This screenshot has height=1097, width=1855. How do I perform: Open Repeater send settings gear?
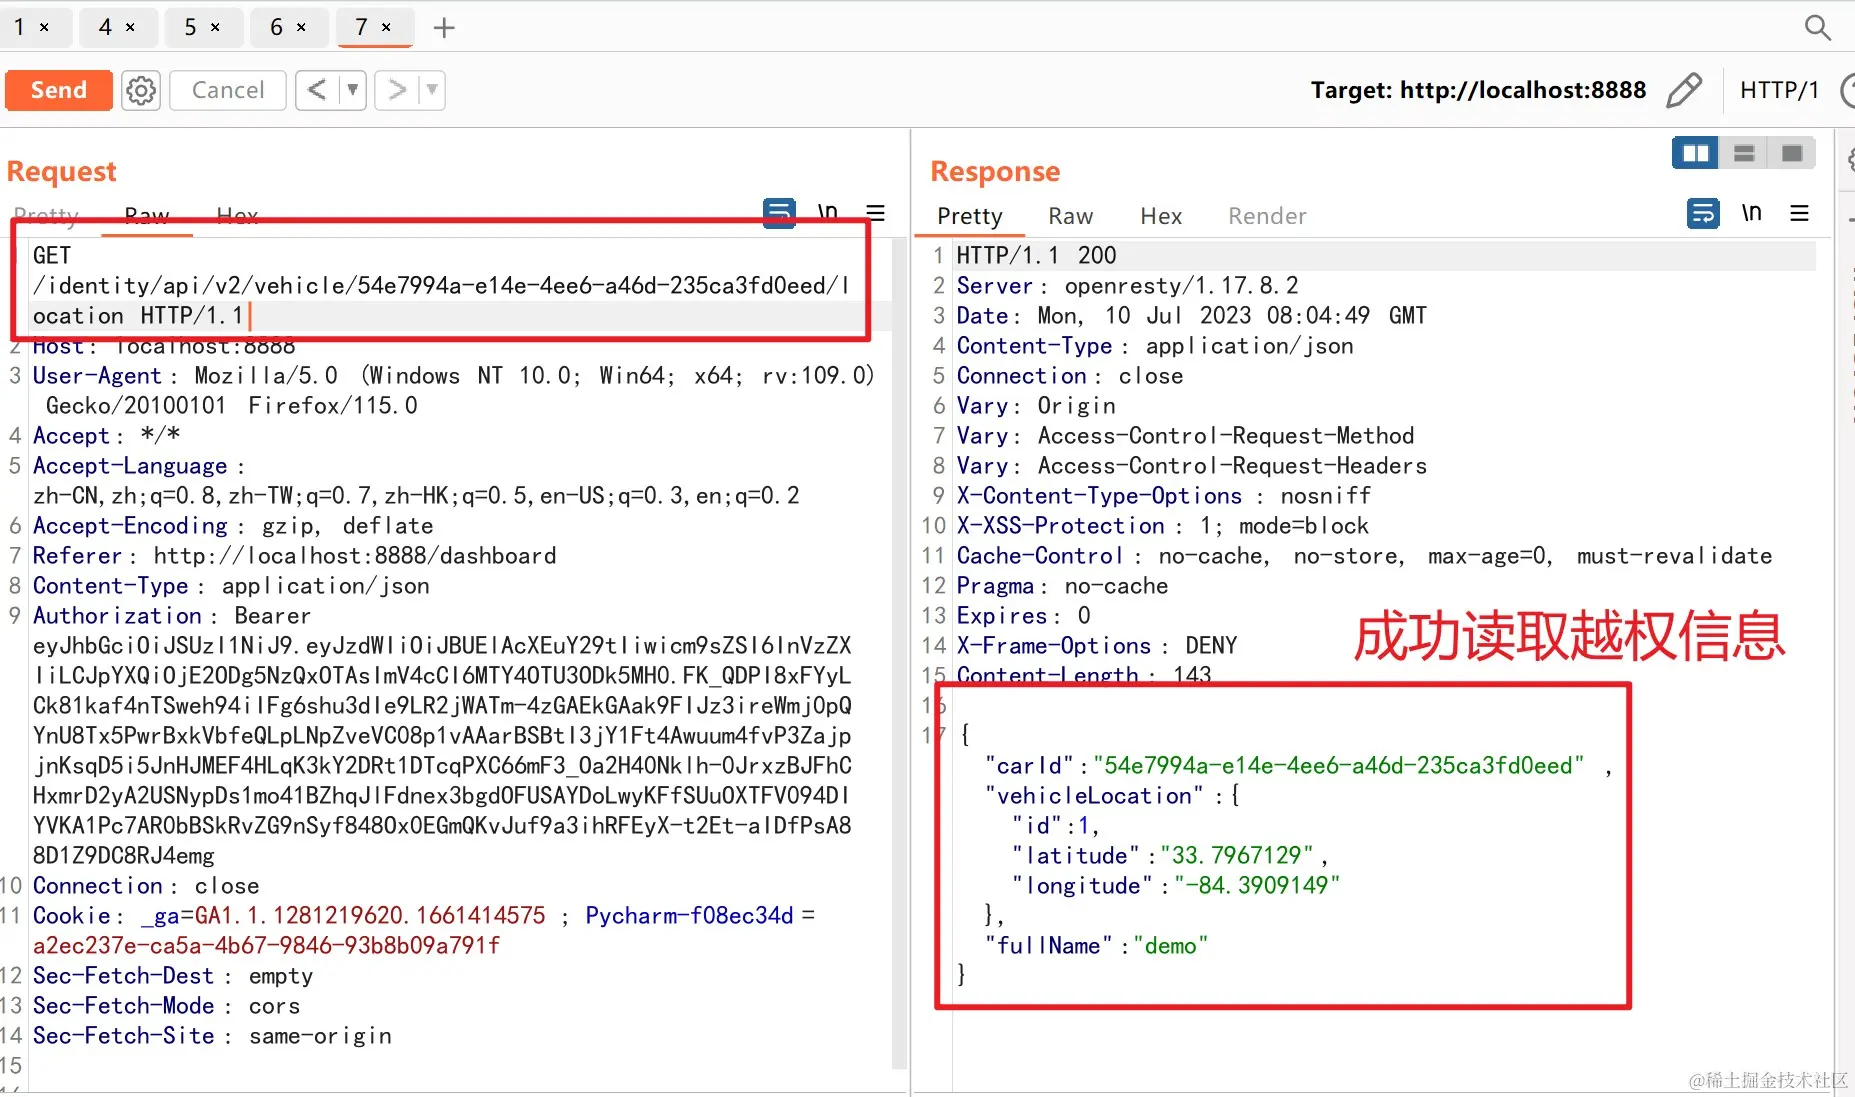[141, 90]
